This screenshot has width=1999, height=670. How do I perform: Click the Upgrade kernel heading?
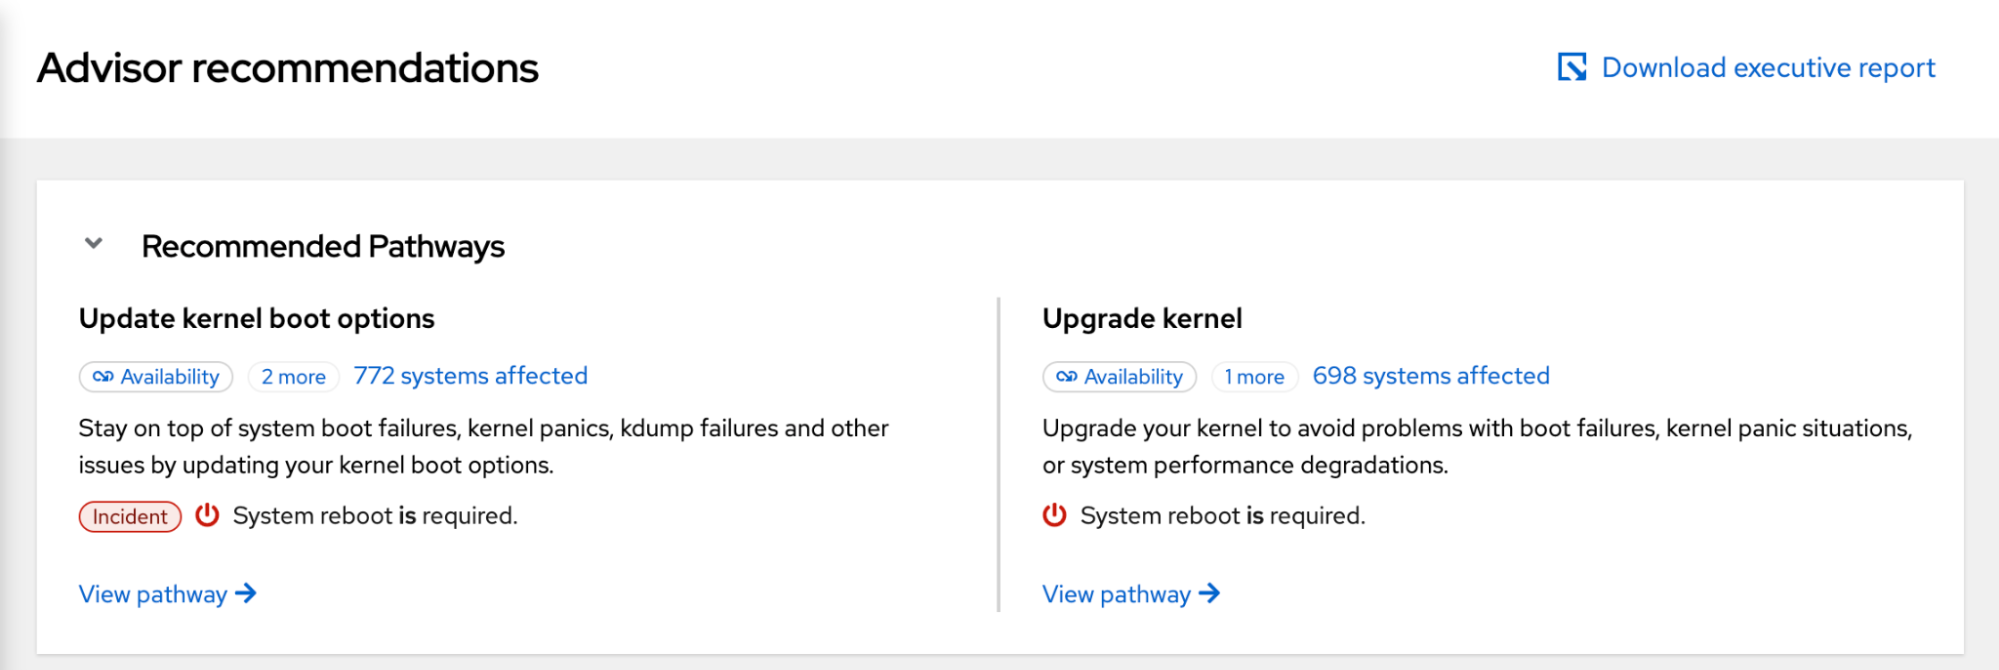pyautogui.click(x=1142, y=318)
